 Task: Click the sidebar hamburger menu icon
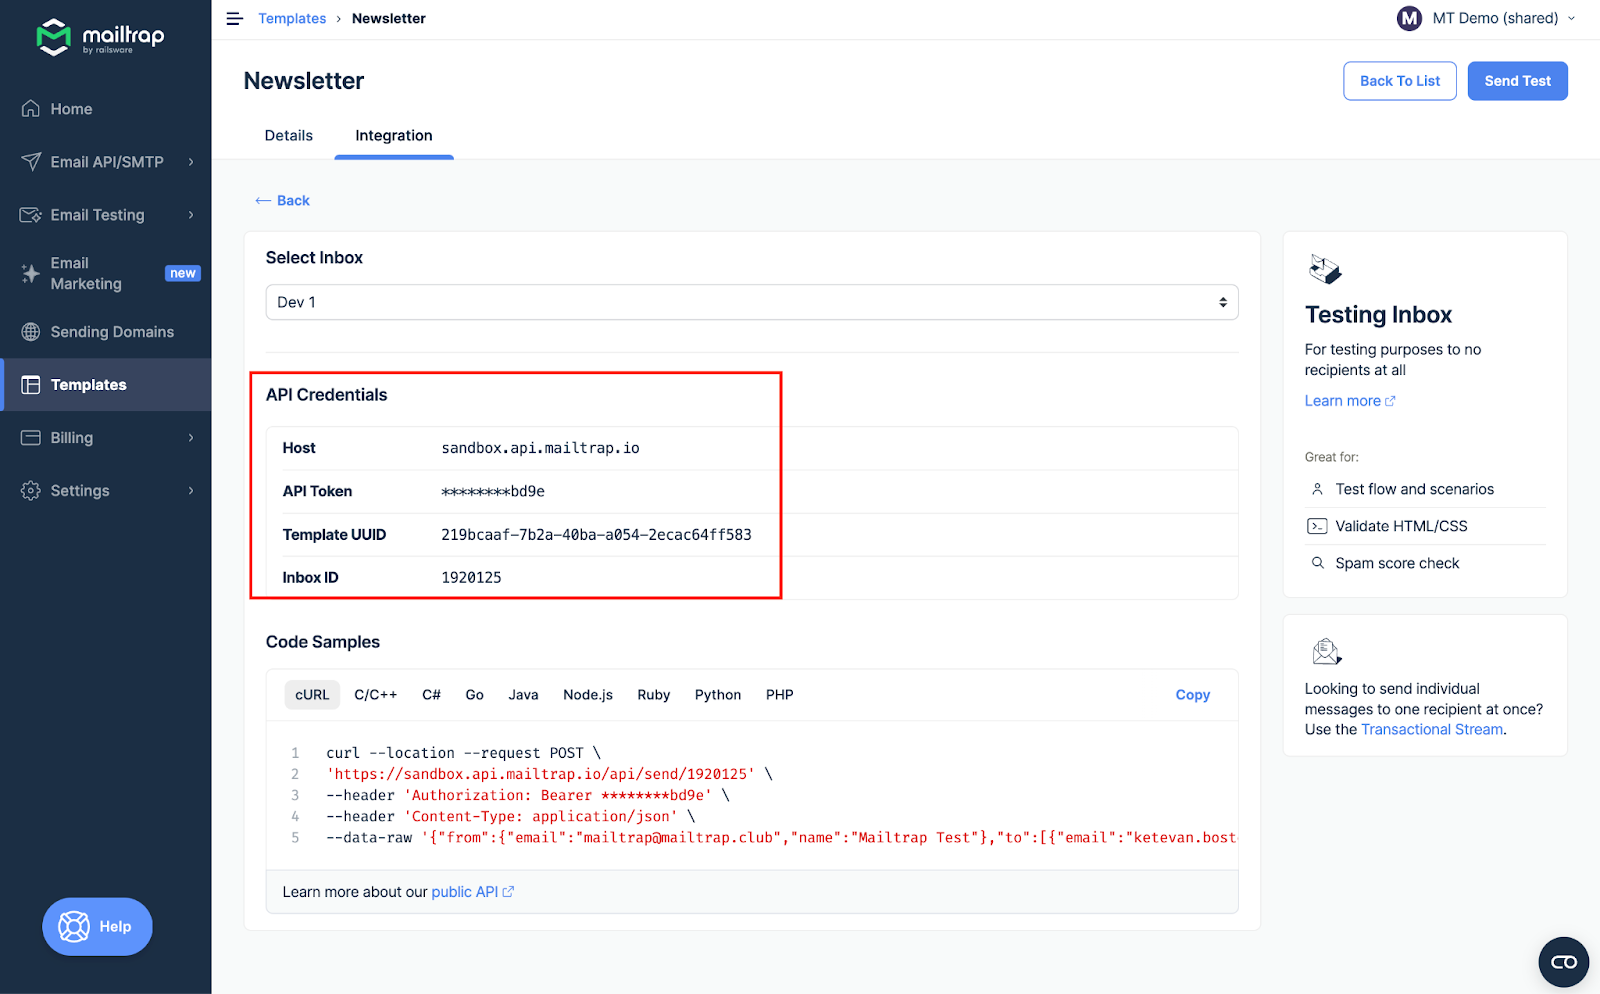234,18
